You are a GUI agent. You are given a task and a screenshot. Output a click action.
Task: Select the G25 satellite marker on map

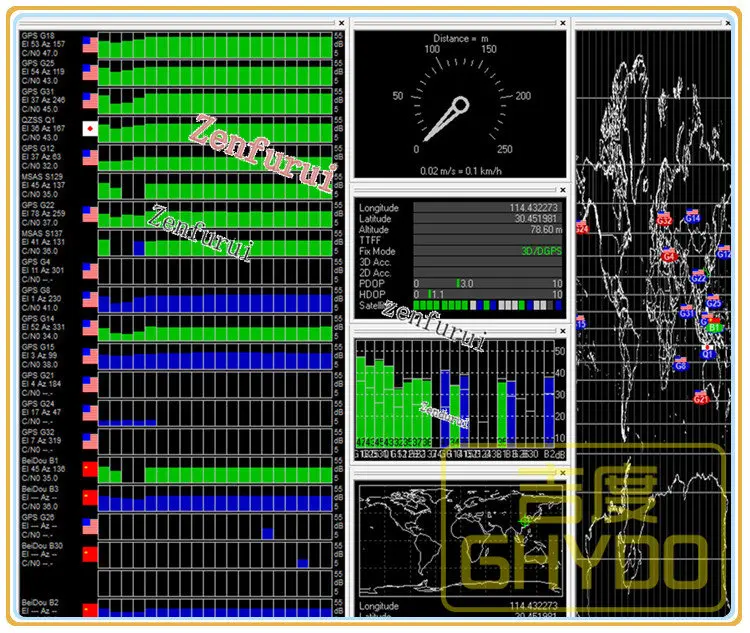coord(713,302)
